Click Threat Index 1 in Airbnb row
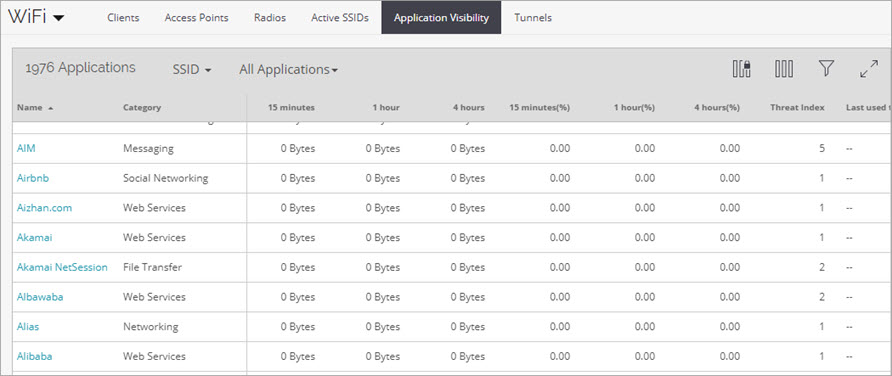This screenshot has width=892, height=376. [821, 178]
